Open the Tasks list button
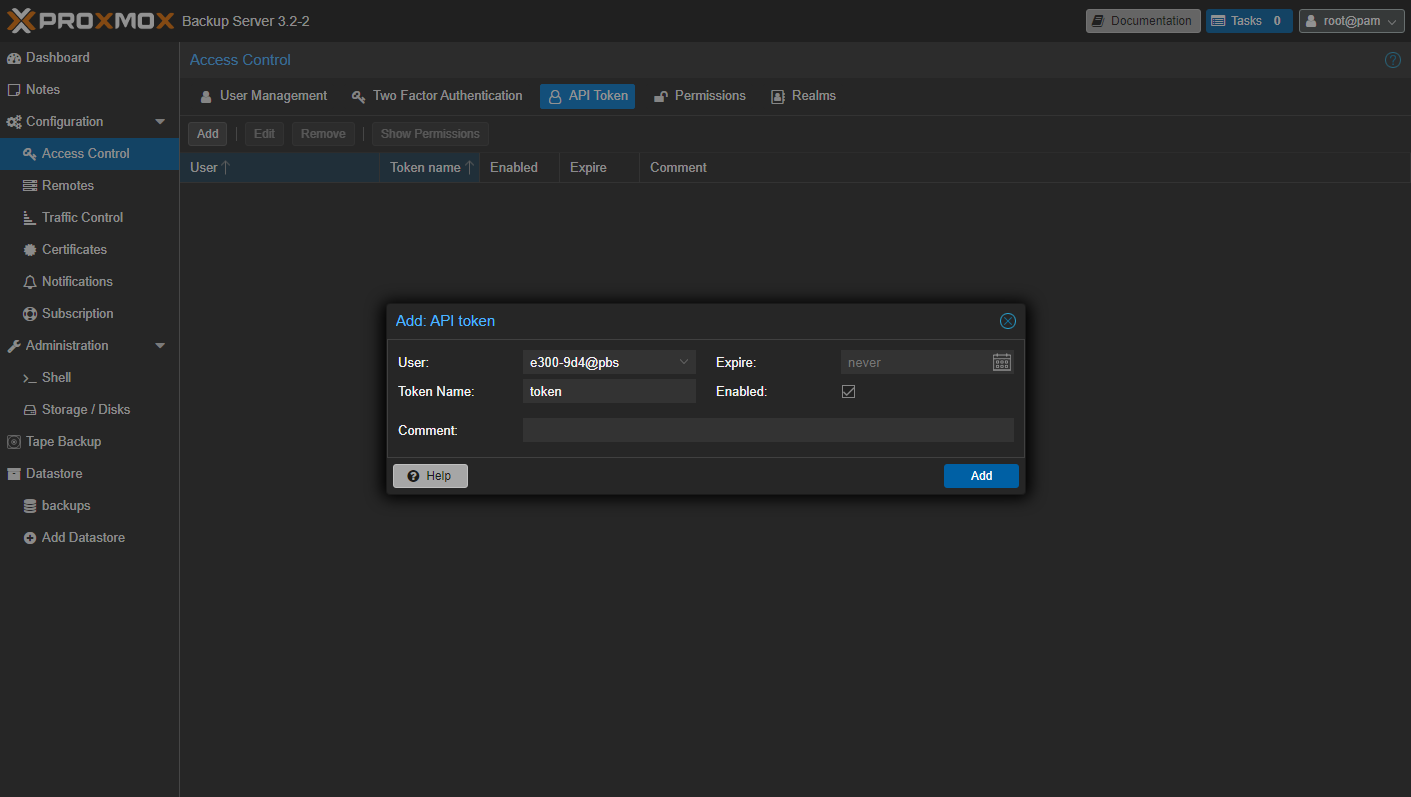Image resolution: width=1411 pixels, height=797 pixels. click(1249, 21)
